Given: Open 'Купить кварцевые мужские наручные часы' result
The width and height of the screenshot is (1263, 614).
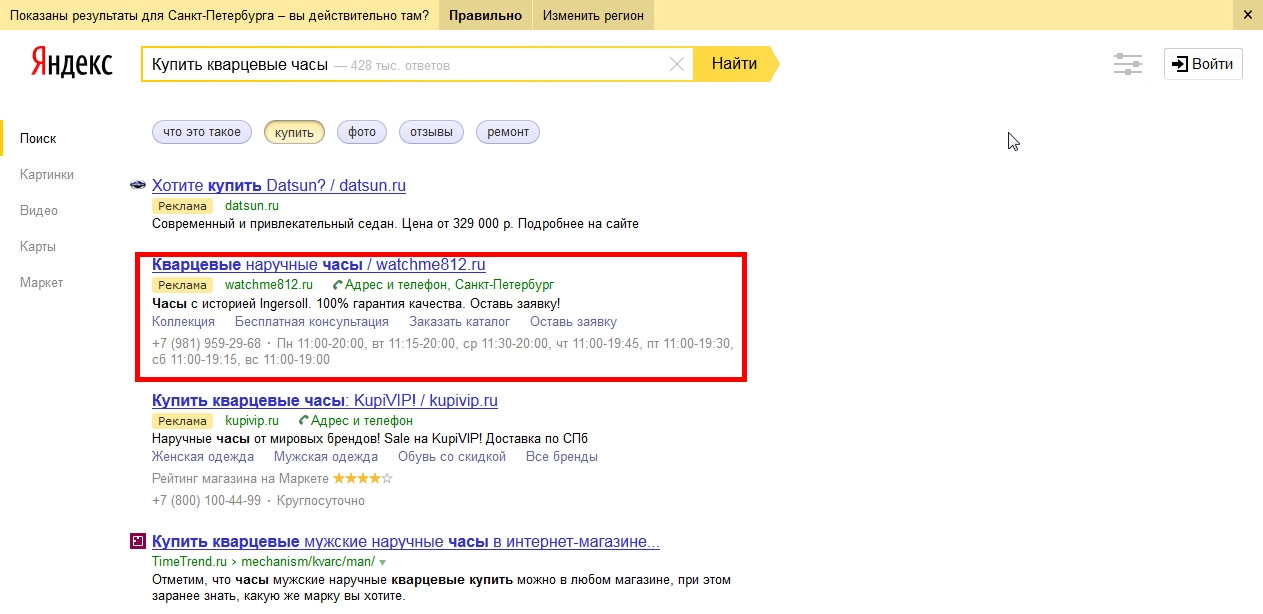Looking at the screenshot, I should click(x=406, y=542).
